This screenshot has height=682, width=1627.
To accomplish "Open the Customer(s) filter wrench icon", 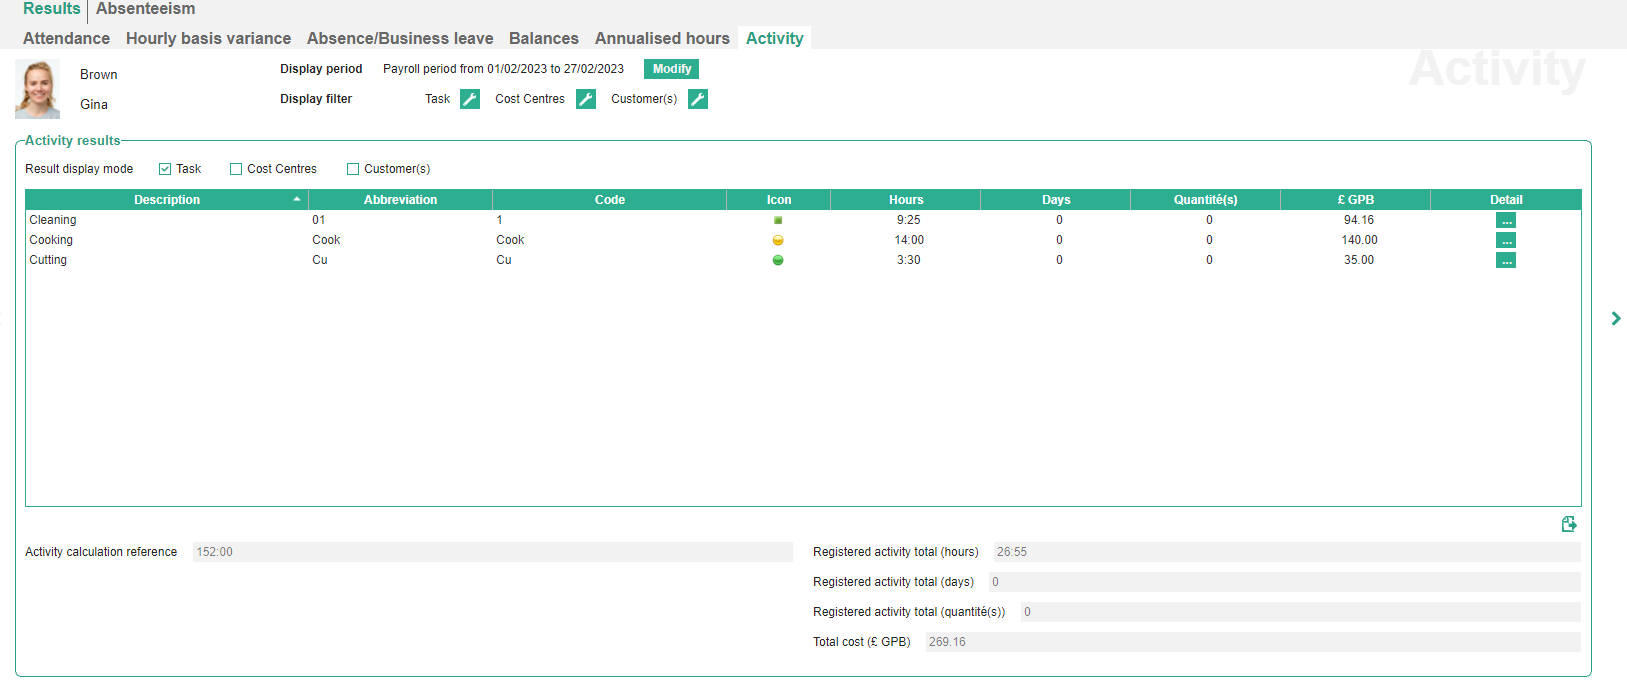I will (698, 99).
